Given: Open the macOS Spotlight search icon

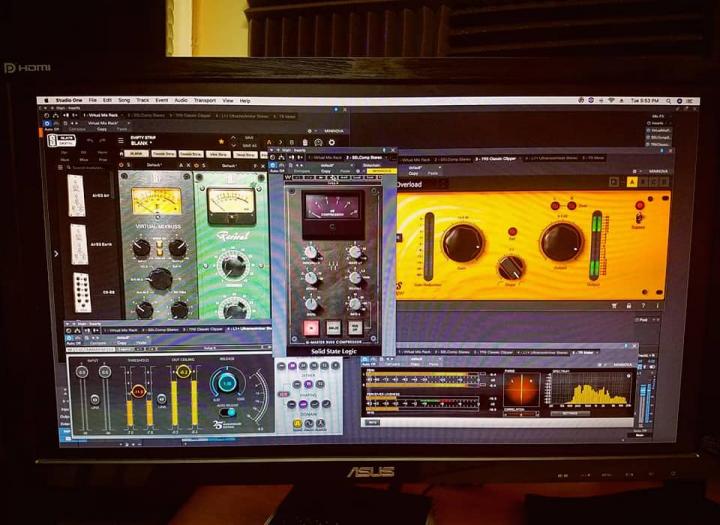Looking at the screenshot, I should [668, 101].
